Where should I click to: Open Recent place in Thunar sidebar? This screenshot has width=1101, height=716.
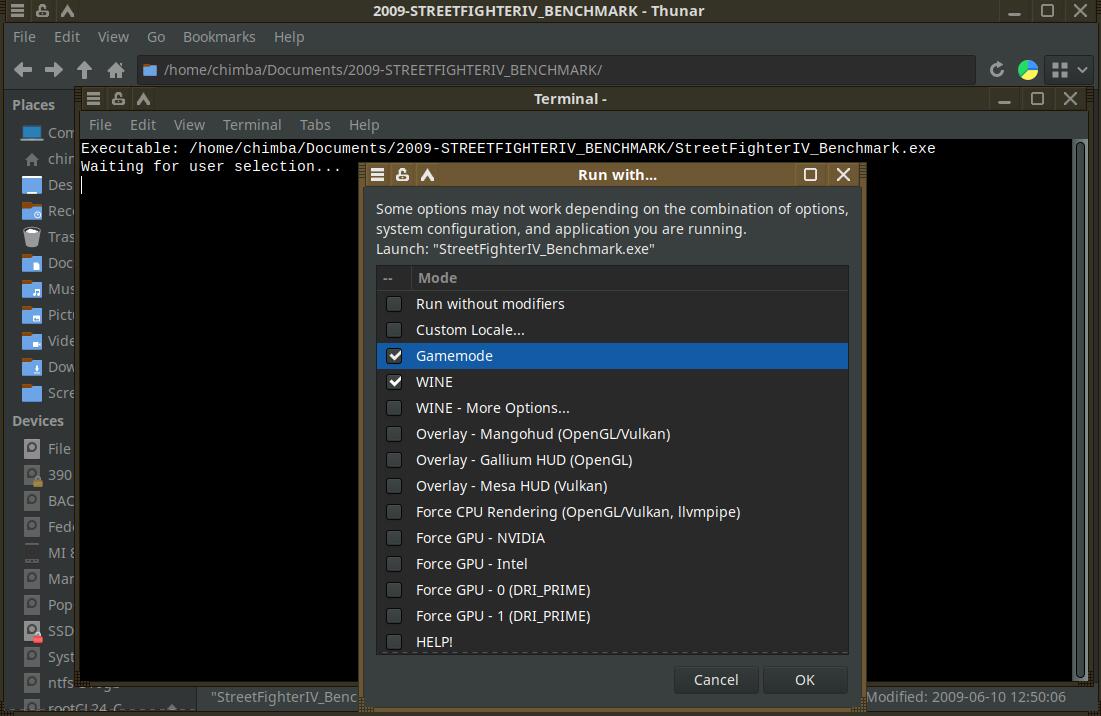point(46,211)
